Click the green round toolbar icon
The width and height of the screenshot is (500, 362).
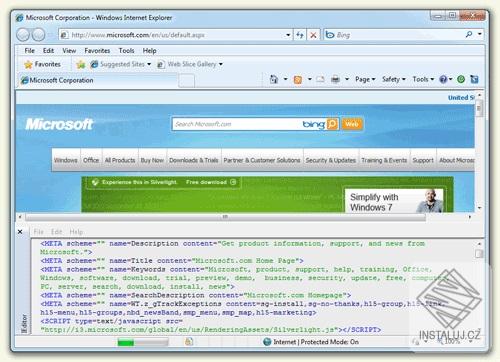[x=461, y=79]
